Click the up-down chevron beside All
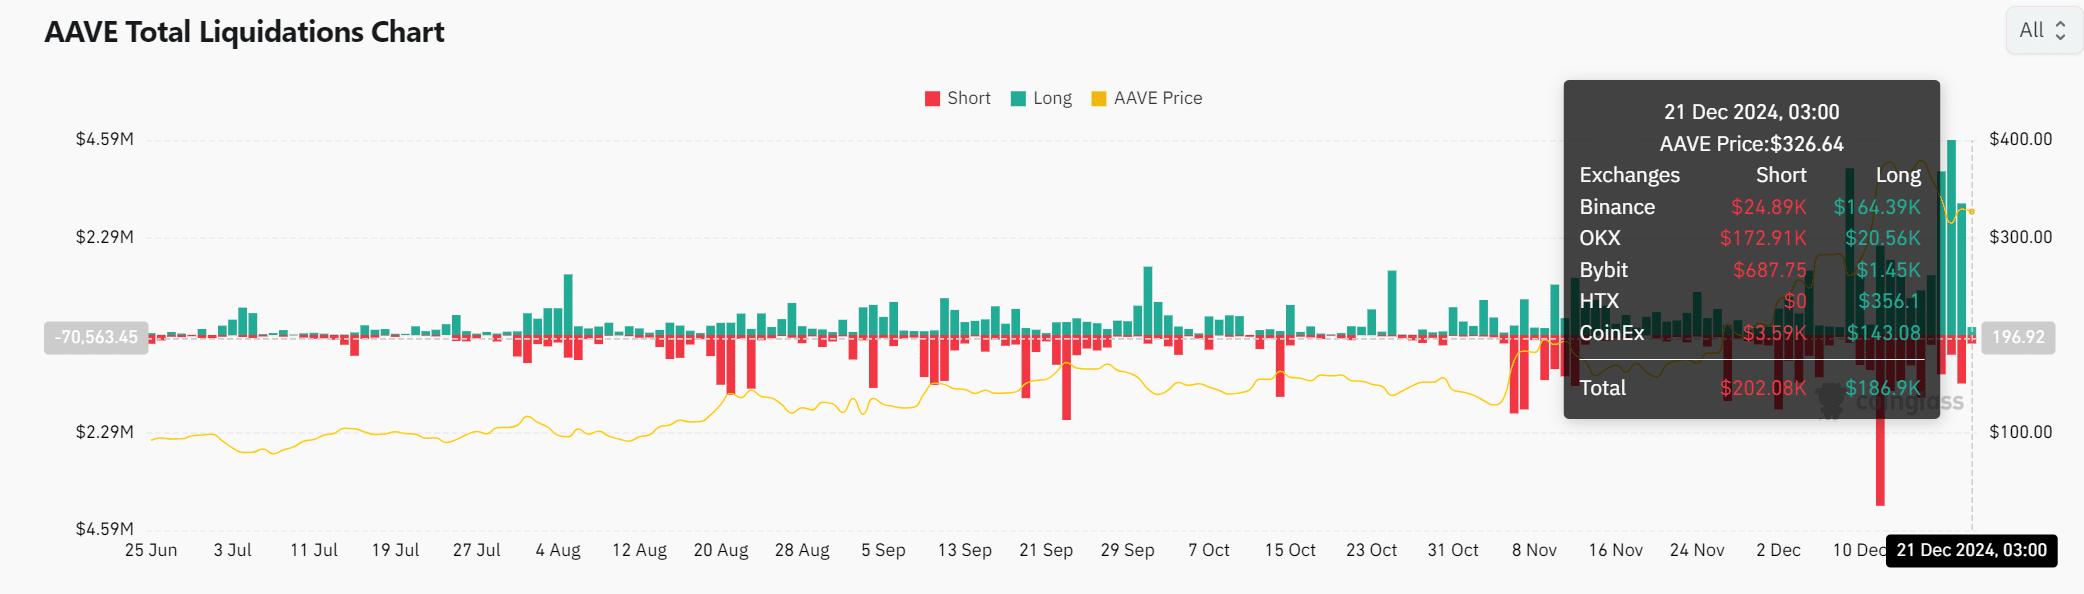This screenshot has width=2084, height=594. 2060,30
